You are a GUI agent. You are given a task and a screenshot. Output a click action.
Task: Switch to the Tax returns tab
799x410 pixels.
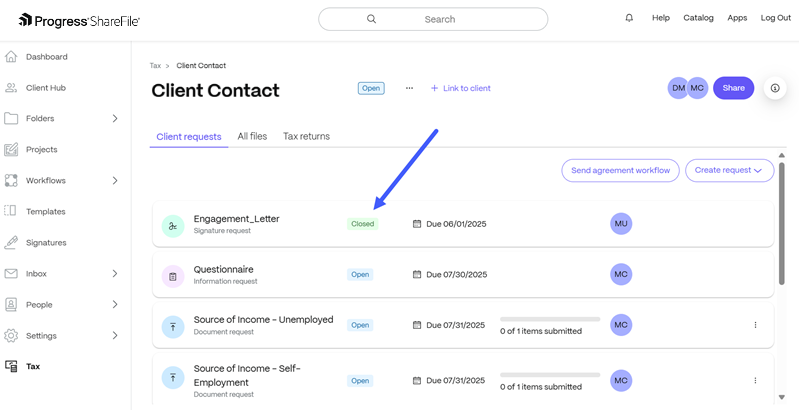(306, 136)
